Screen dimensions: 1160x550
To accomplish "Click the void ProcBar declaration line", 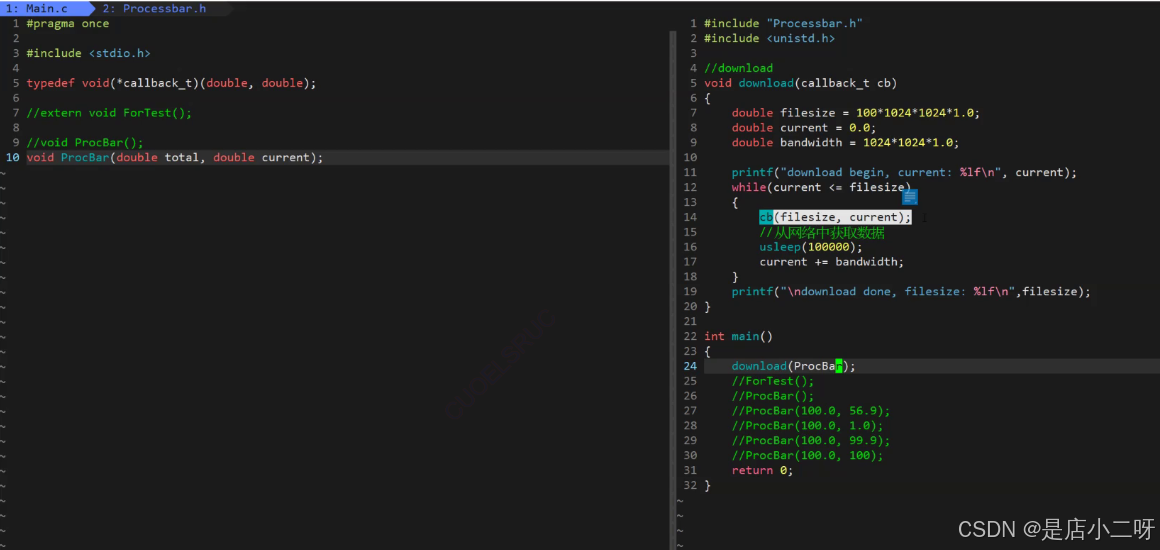I will click(175, 158).
